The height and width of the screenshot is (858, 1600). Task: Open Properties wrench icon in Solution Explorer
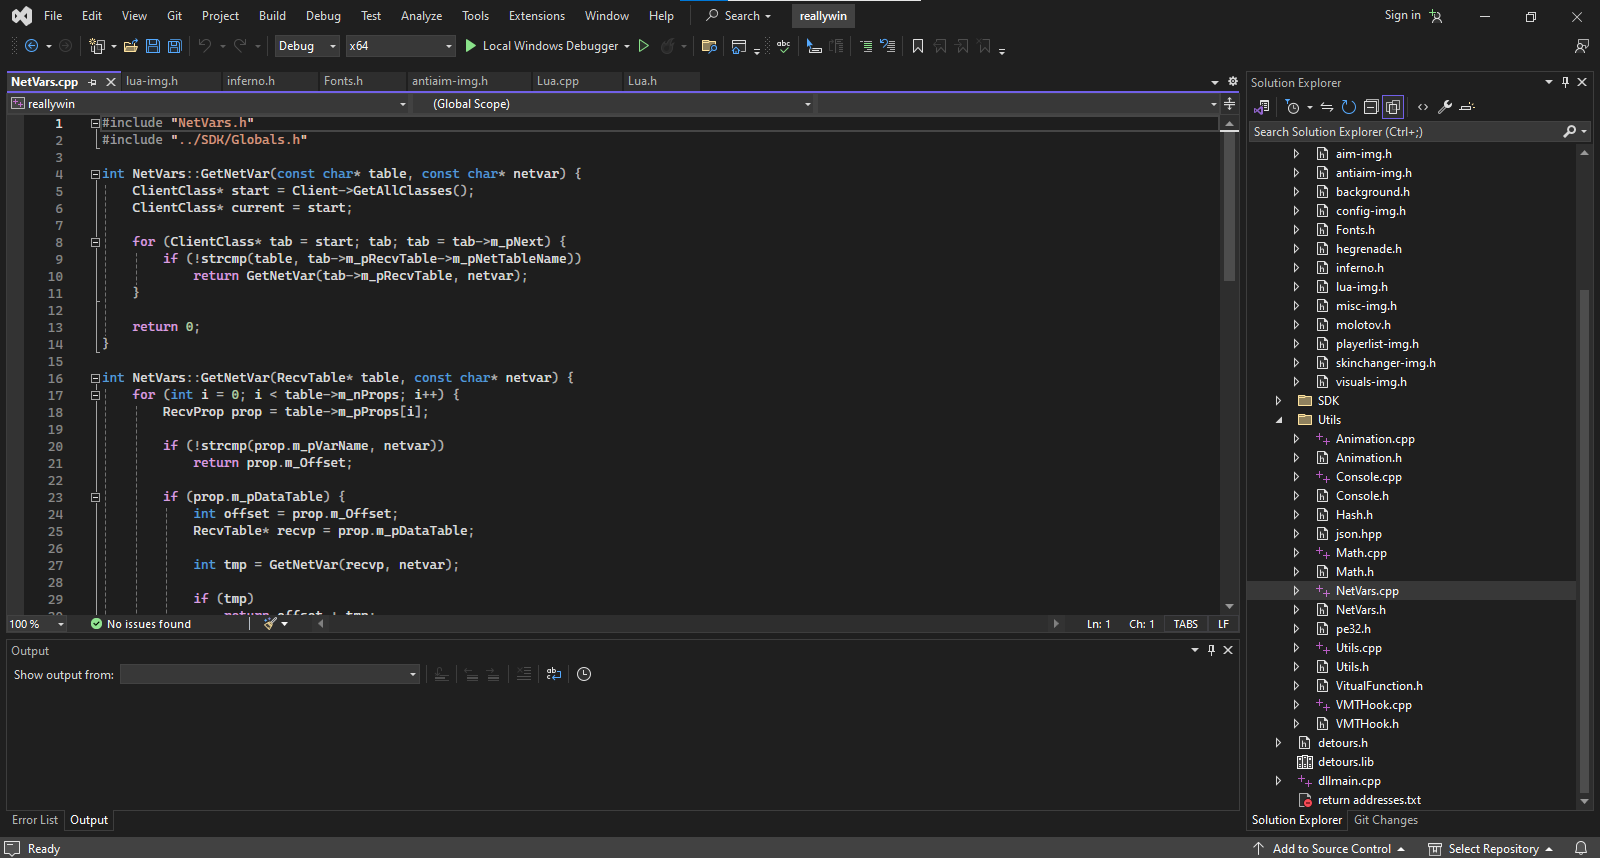(x=1445, y=107)
